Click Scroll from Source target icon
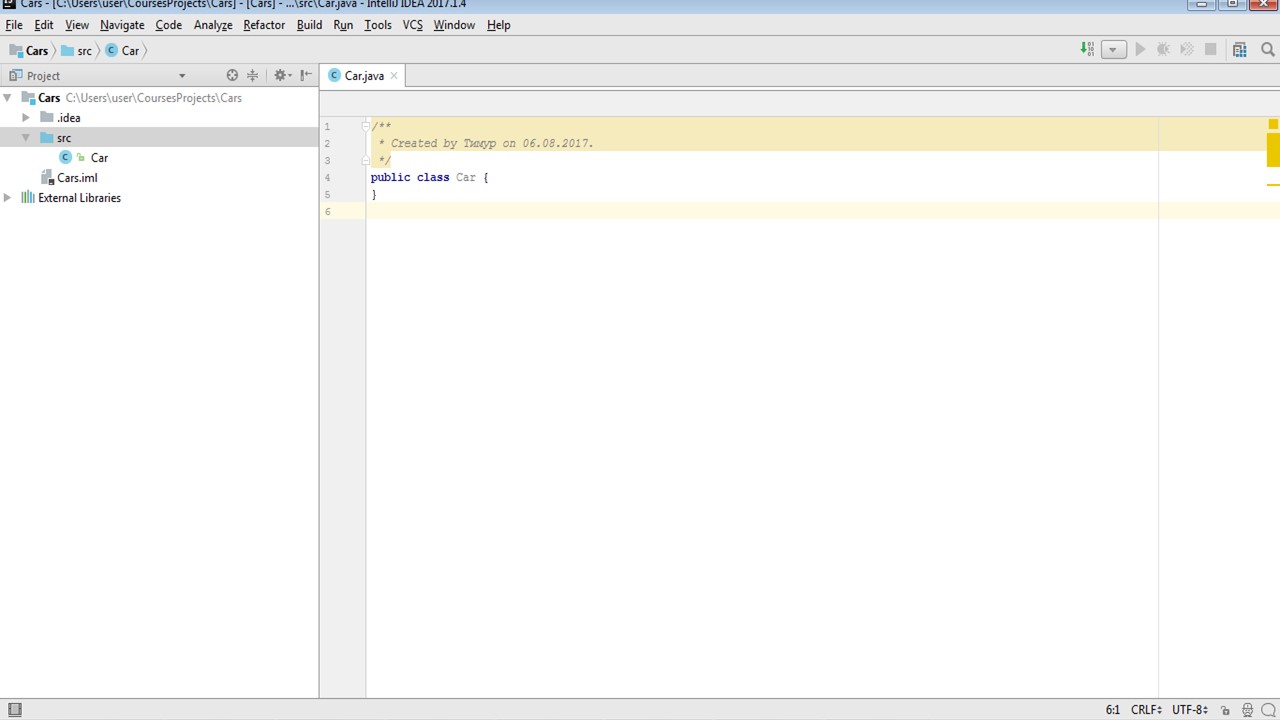Screen dimensions: 1280x720 tap(232, 75)
